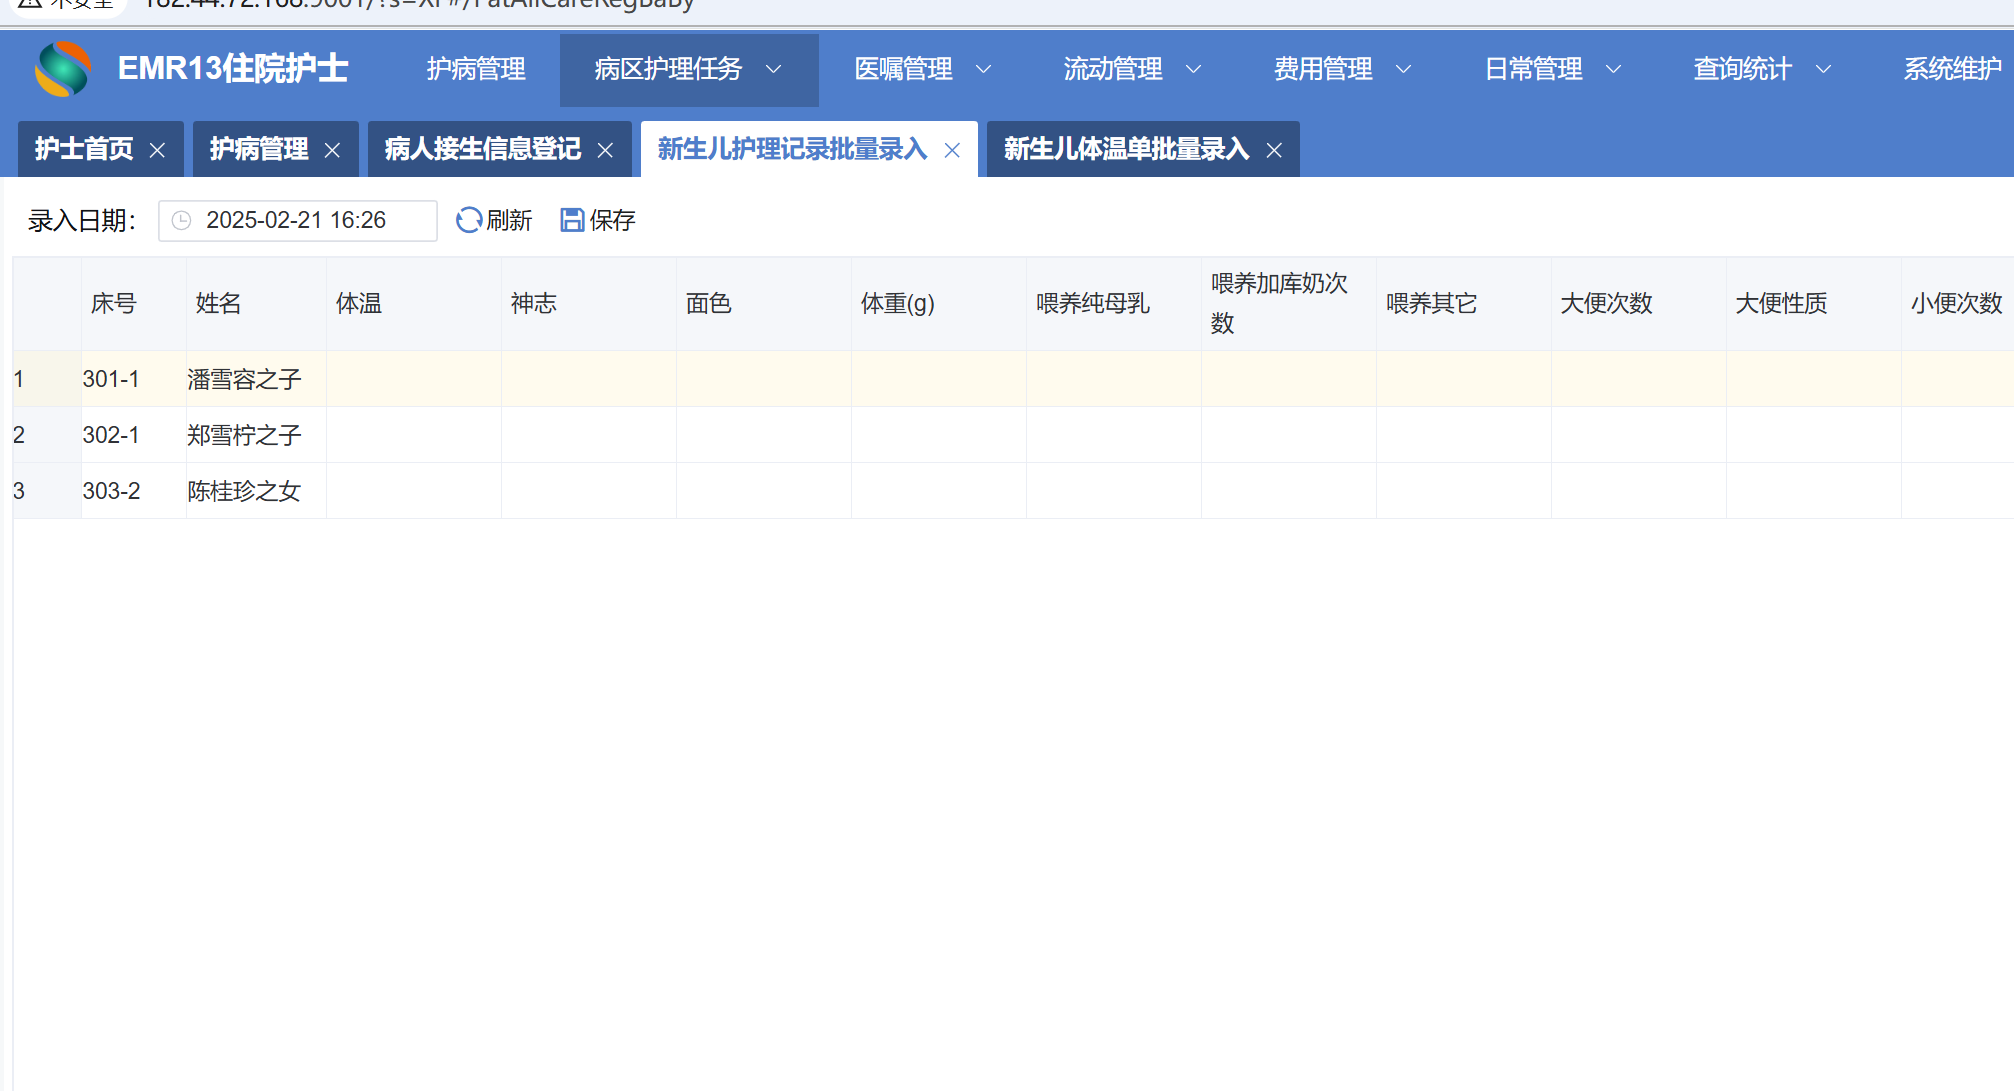The width and height of the screenshot is (2014, 1091).
Task: Switch to the 新生儿体温单批量录入 tab
Action: 1126,149
